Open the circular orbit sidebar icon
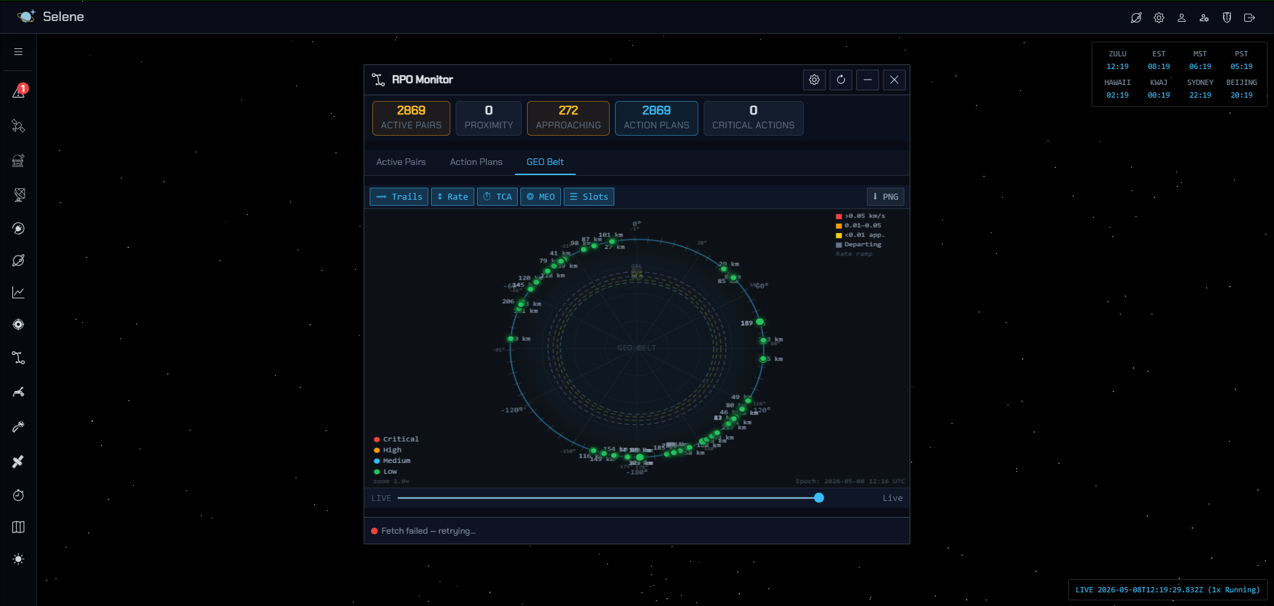Screen dimensions: 1274x606 pos(18,228)
